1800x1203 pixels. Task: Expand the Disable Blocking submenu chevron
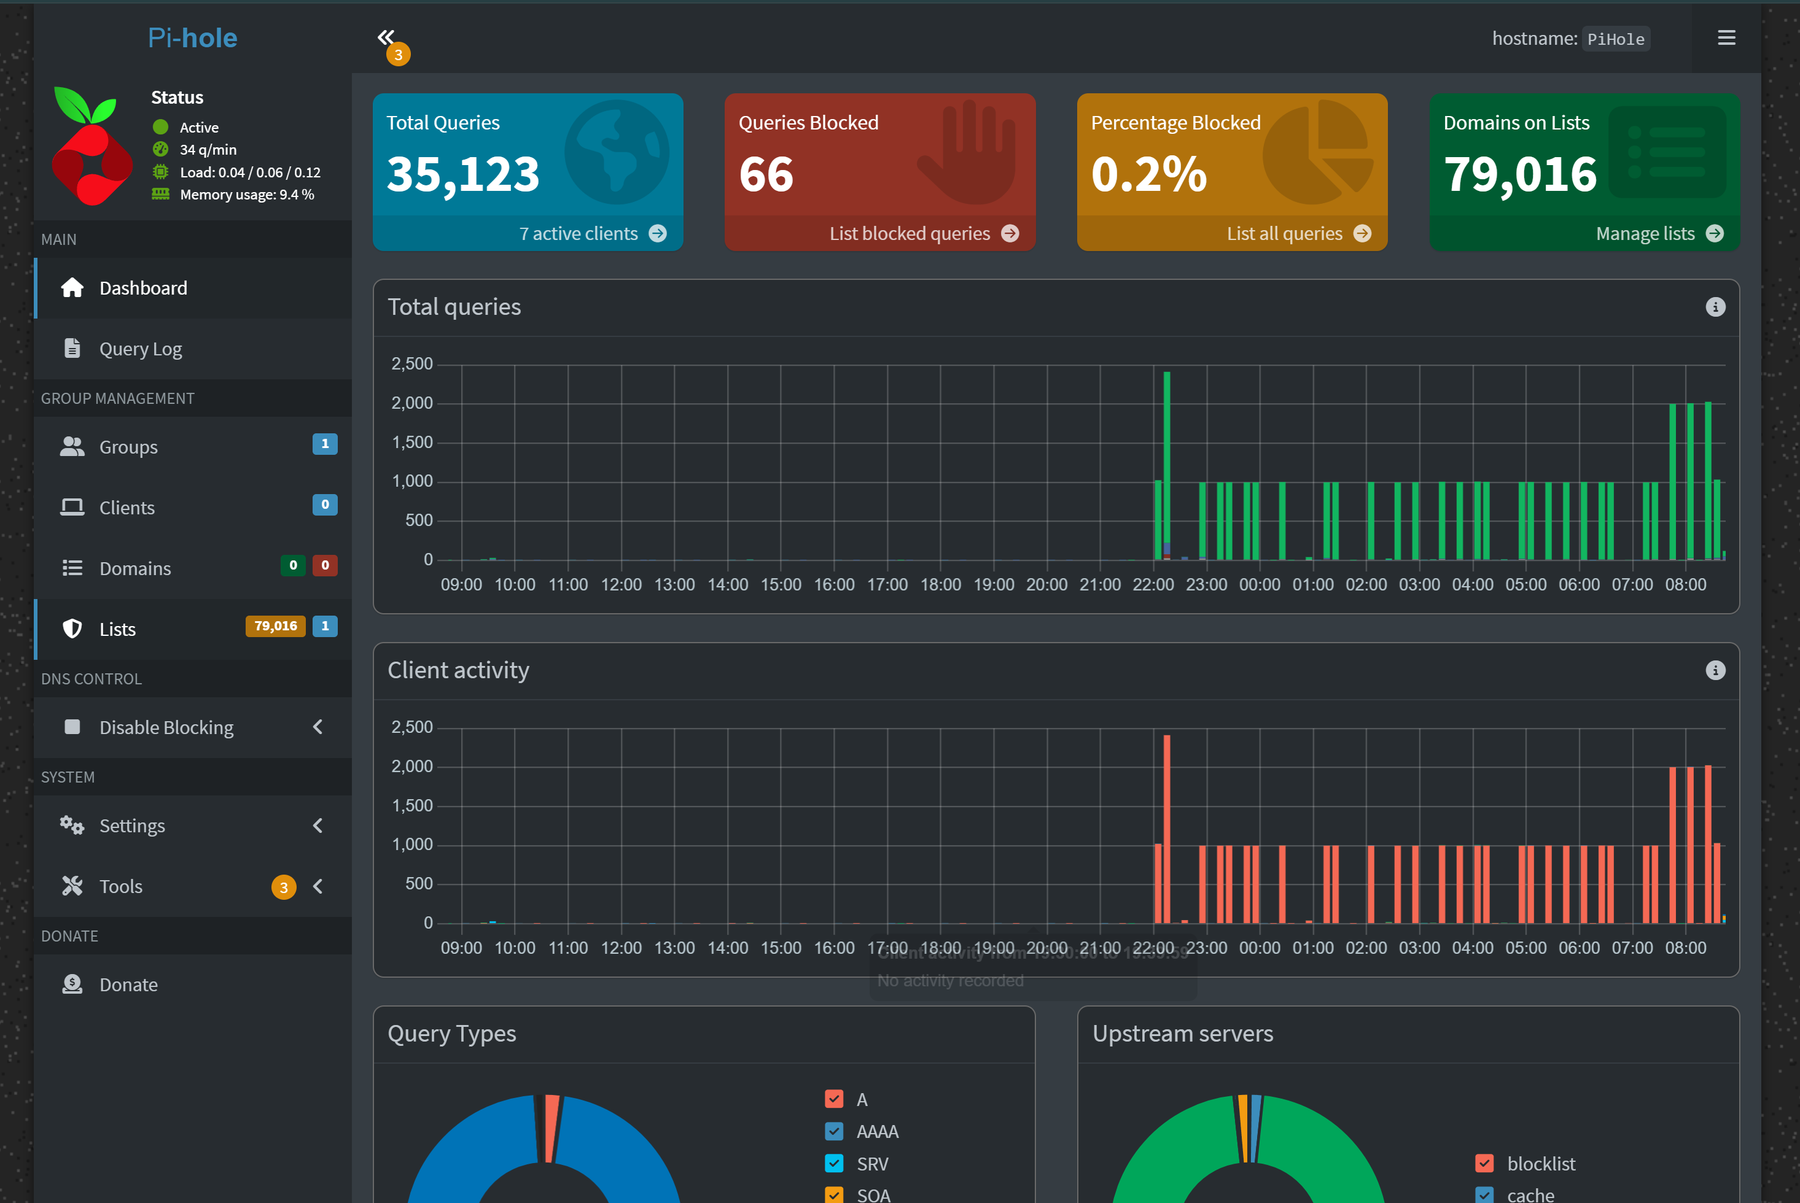coord(318,727)
